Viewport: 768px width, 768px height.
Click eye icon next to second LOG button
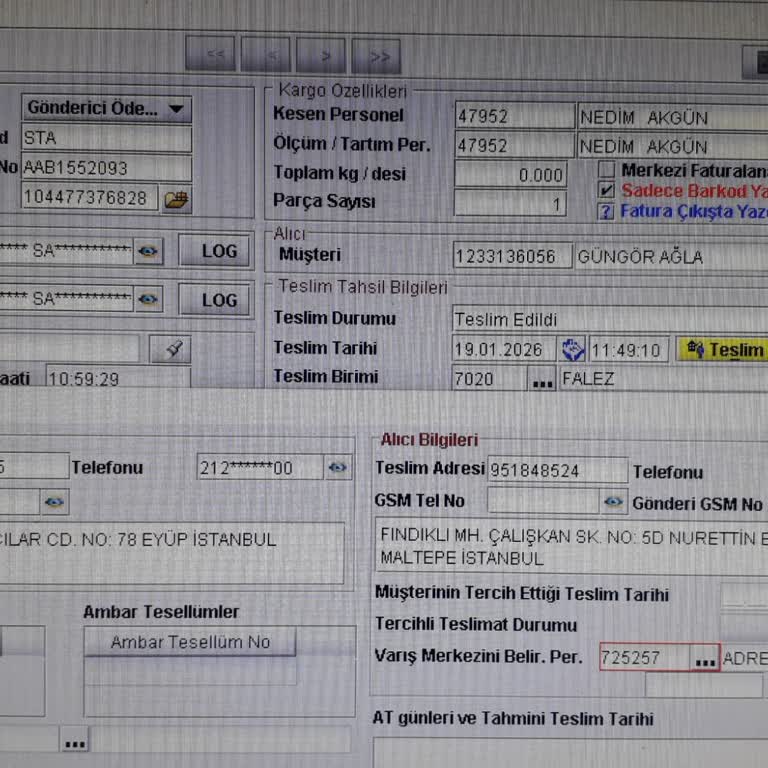coord(148,299)
